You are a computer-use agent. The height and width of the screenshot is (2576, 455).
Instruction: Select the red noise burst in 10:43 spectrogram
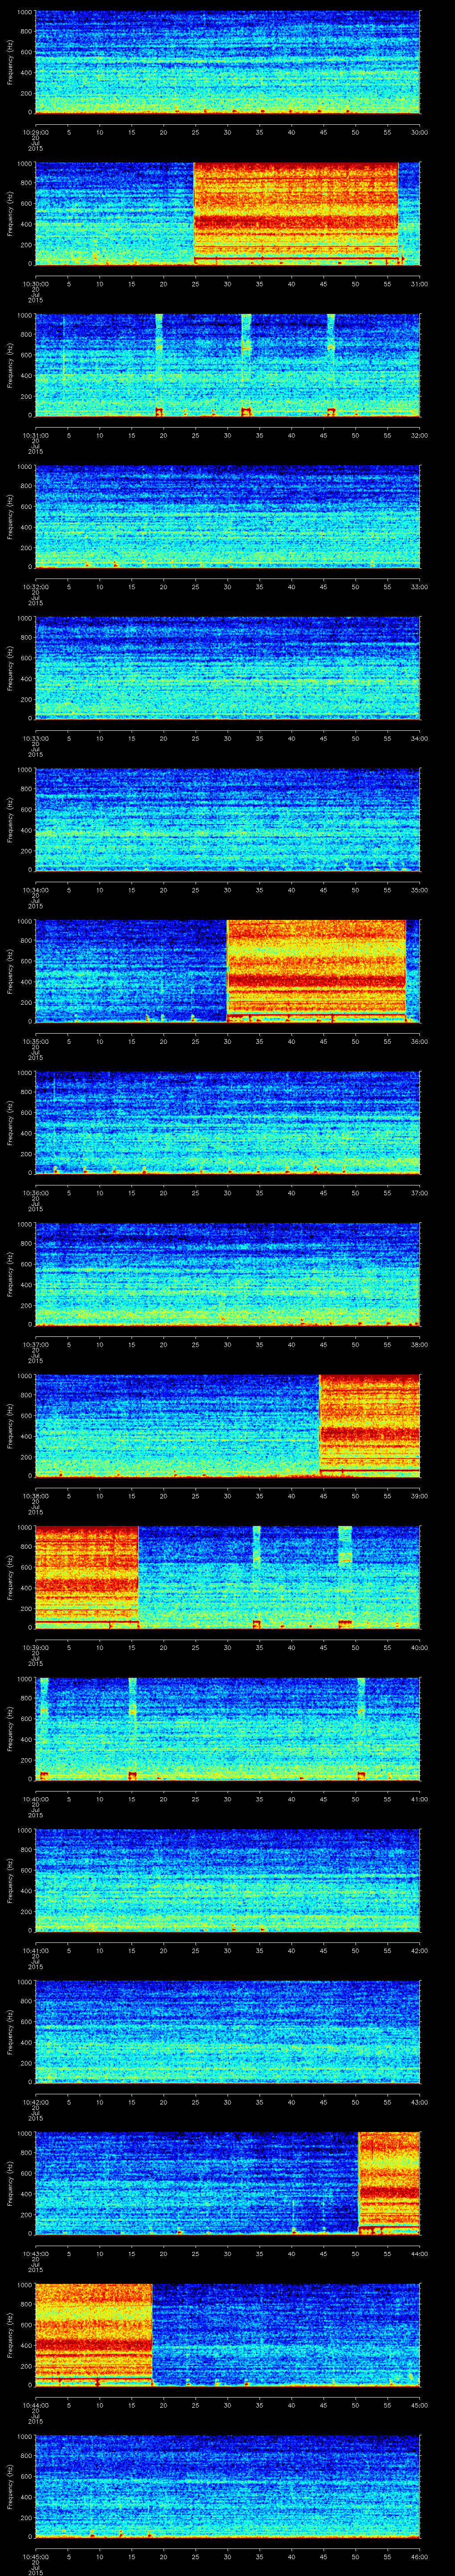pyautogui.click(x=389, y=2182)
